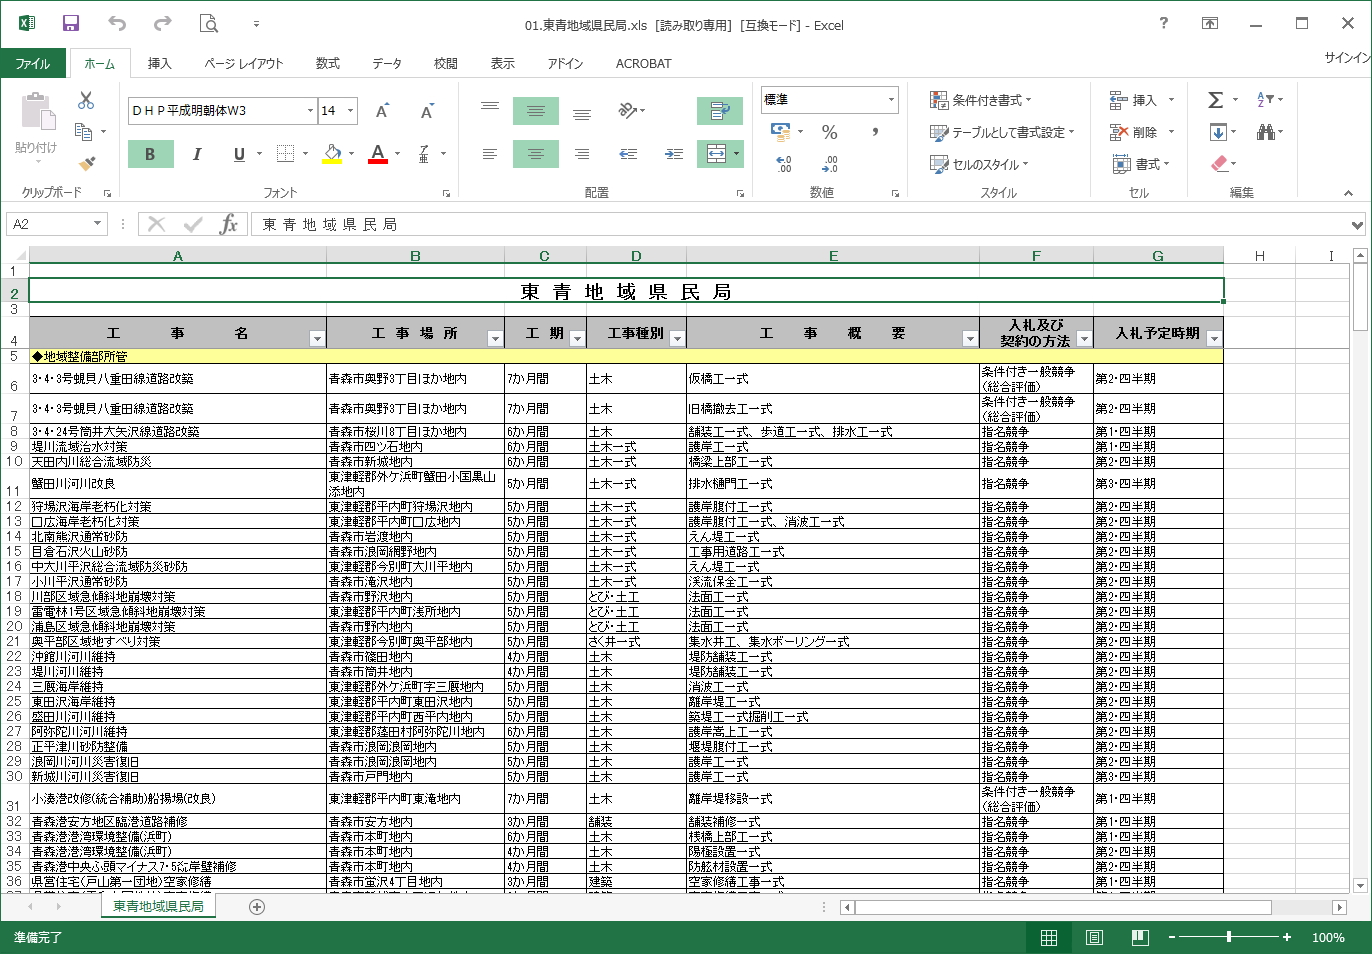The height and width of the screenshot is (954, 1372).
Task: Select the 東青地域県民局 sheet tab
Action: [x=158, y=906]
